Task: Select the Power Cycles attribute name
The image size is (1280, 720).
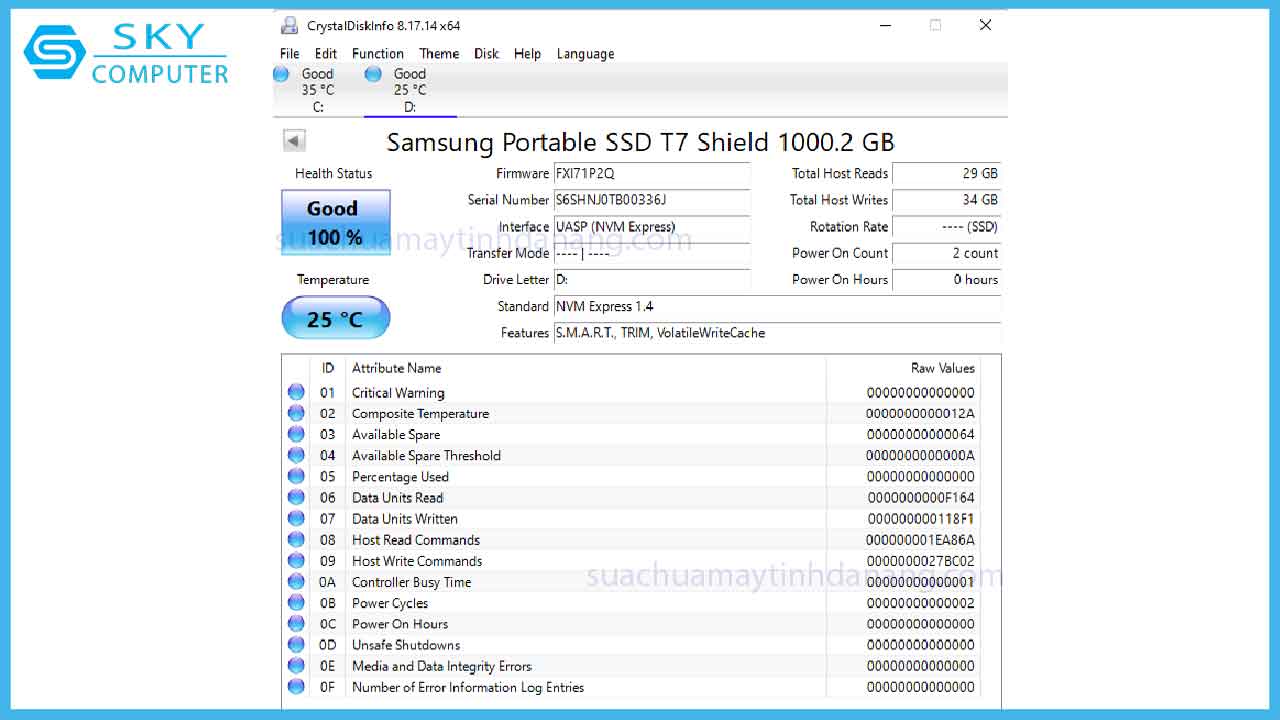Action: pos(390,603)
